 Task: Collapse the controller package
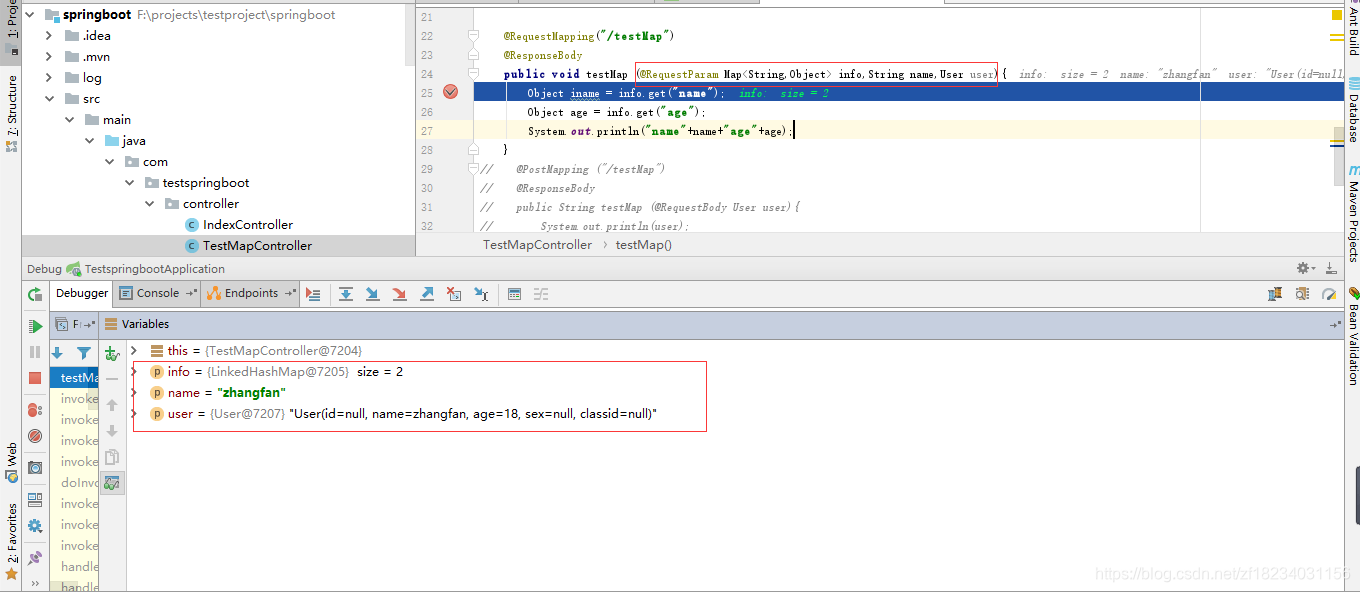(x=149, y=204)
